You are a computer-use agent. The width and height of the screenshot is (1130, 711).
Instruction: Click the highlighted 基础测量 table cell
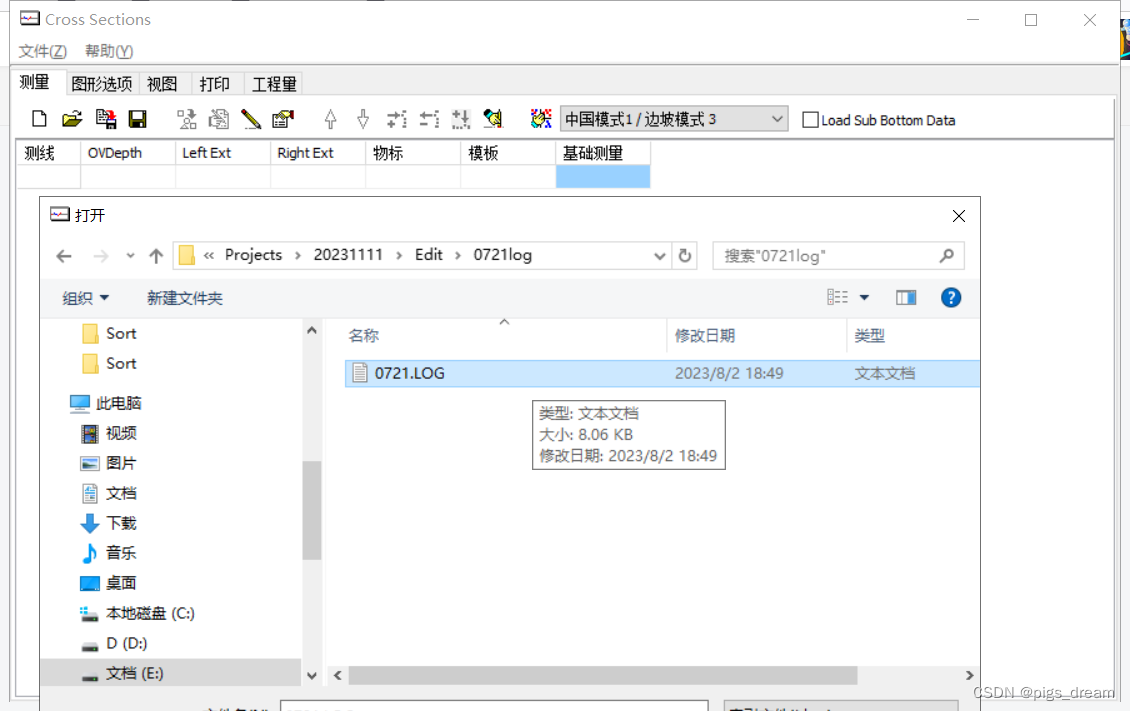pos(602,176)
